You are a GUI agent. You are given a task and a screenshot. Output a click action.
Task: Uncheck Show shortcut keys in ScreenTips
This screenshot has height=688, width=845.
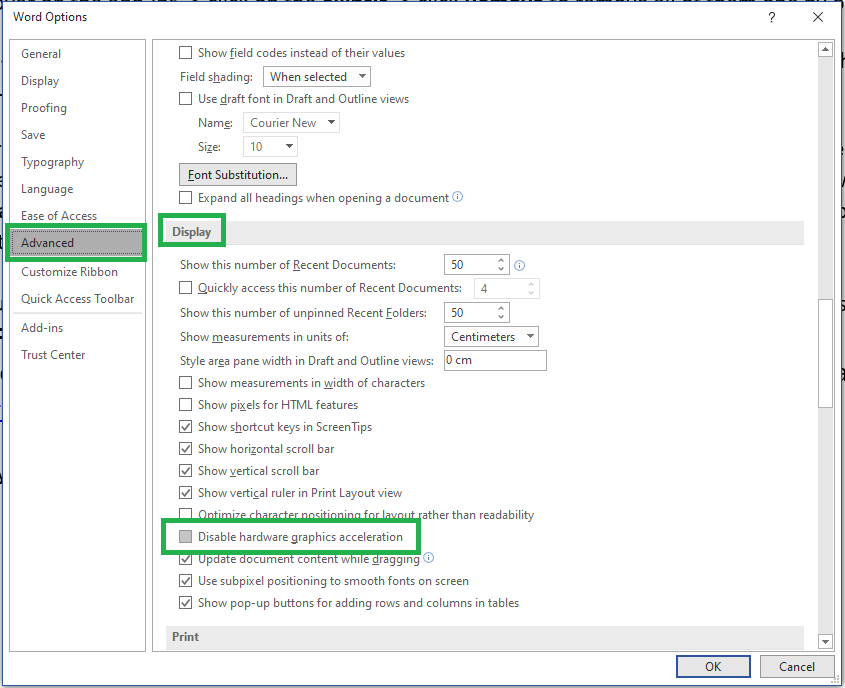(x=185, y=427)
